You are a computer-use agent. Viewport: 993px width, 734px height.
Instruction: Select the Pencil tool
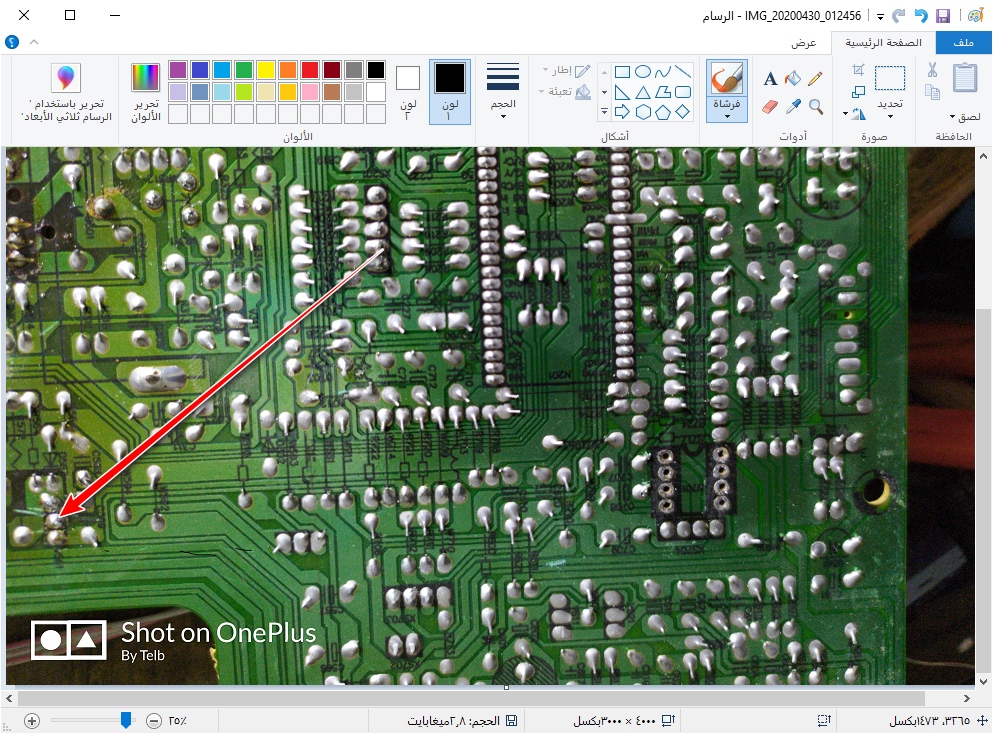[815, 79]
